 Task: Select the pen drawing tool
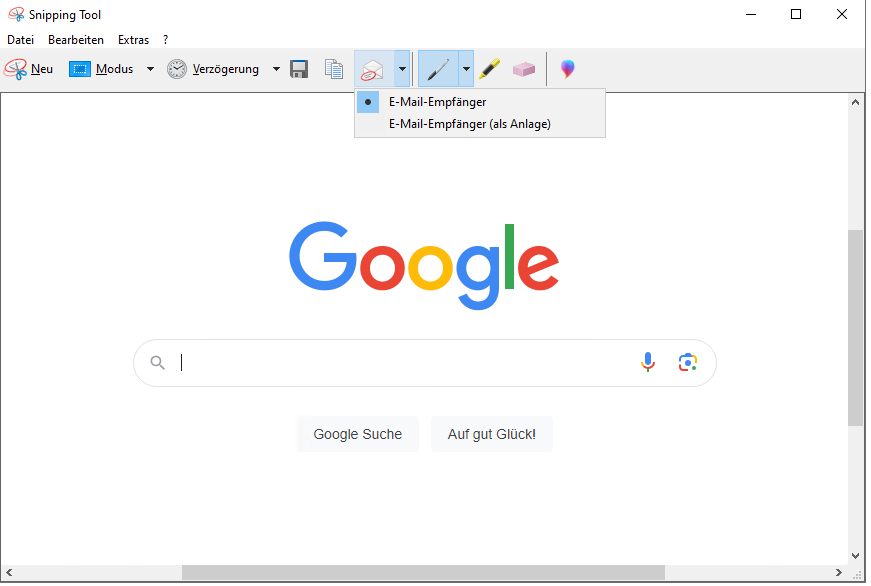(x=438, y=69)
